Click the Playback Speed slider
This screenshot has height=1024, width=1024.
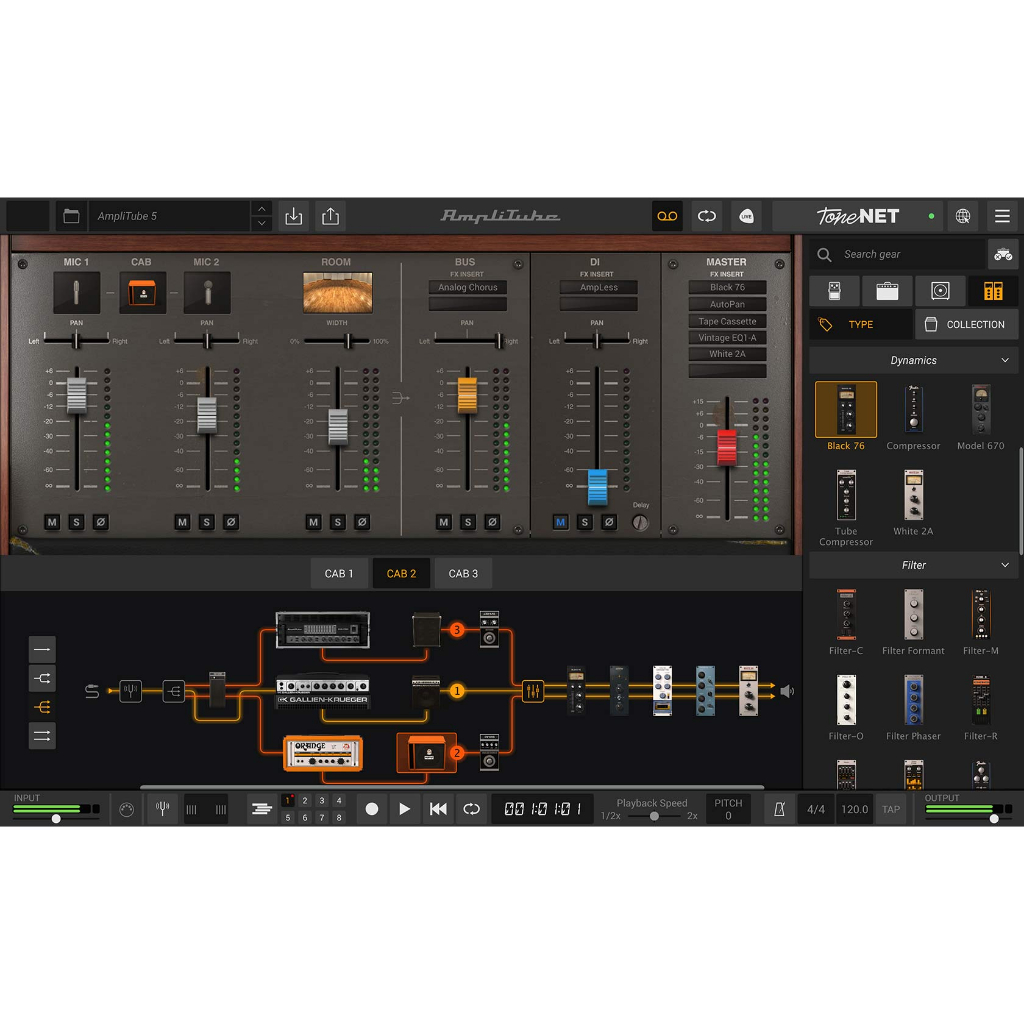click(654, 816)
